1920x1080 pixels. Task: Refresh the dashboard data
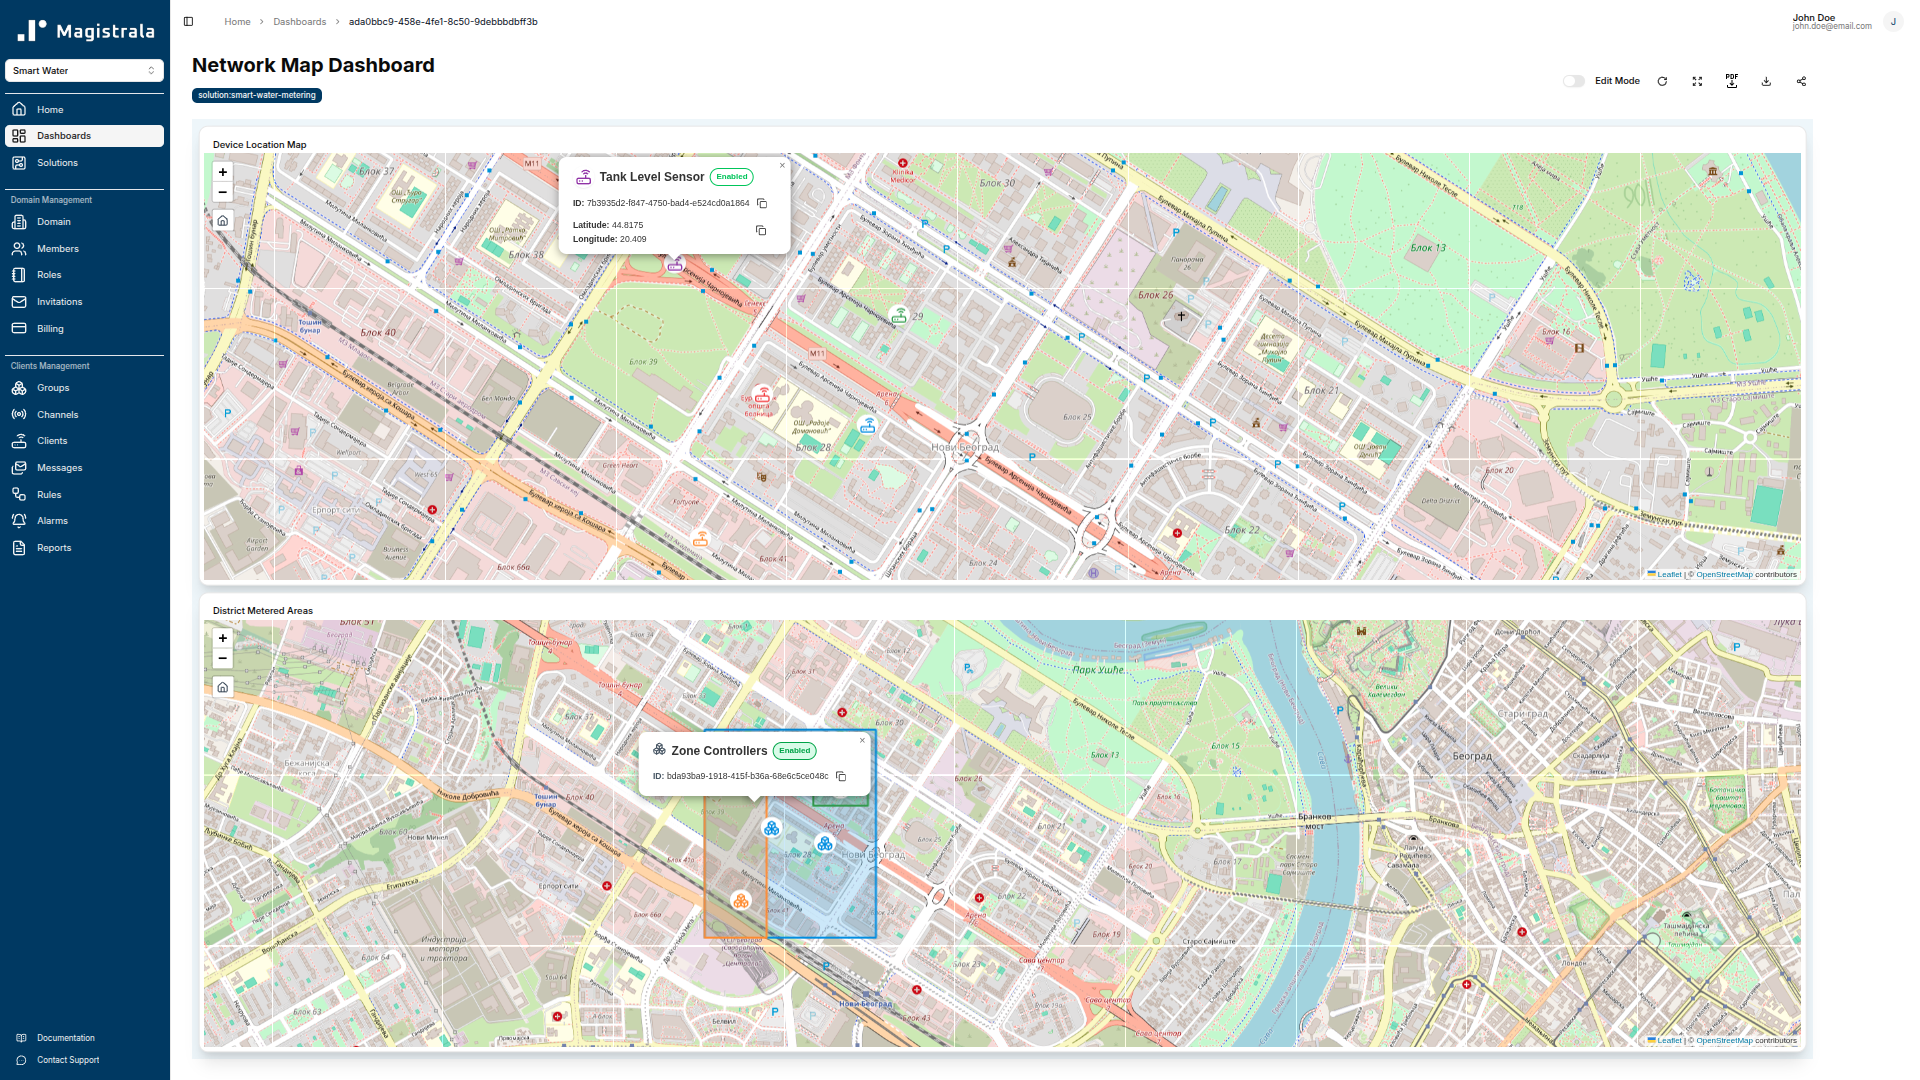[x=1662, y=81]
